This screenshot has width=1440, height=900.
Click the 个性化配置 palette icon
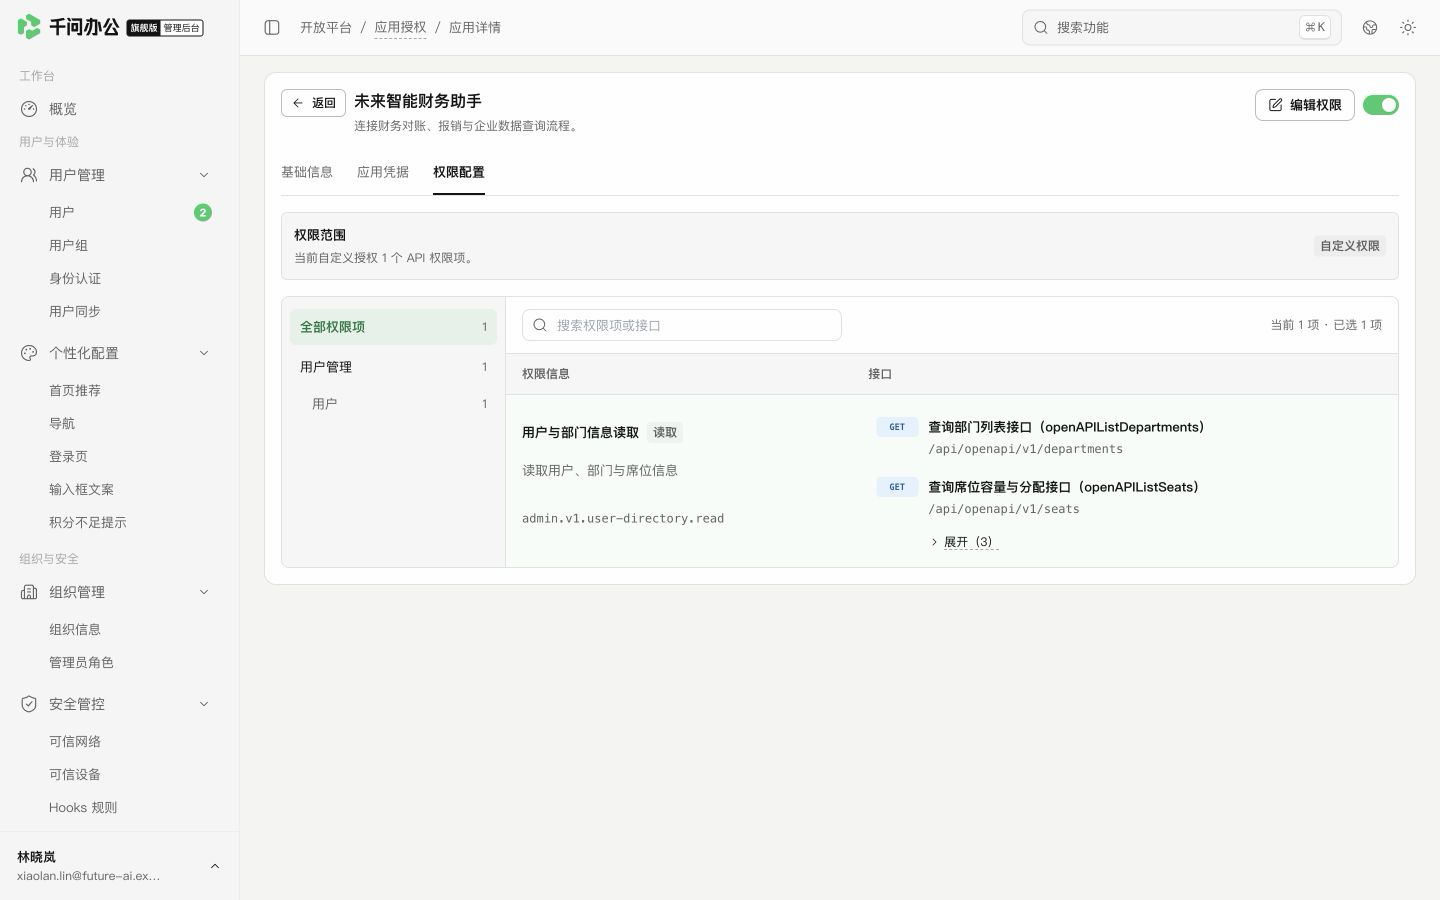pos(29,353)
